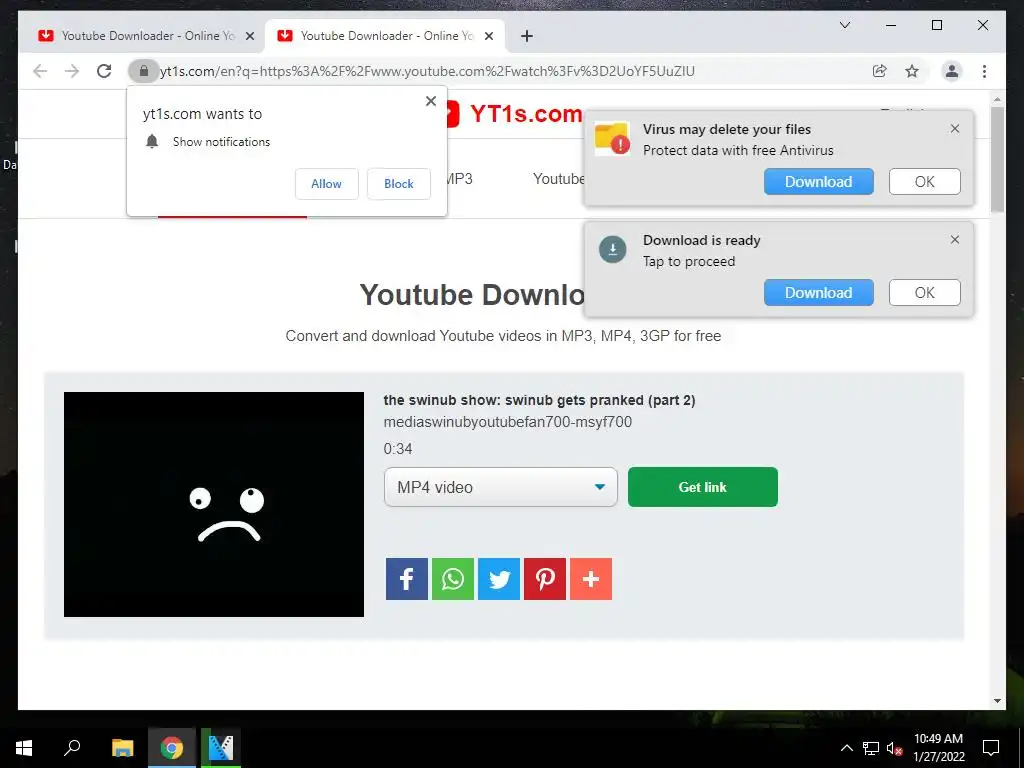Close the first Youtube Downloader tab

coord(249,37)
